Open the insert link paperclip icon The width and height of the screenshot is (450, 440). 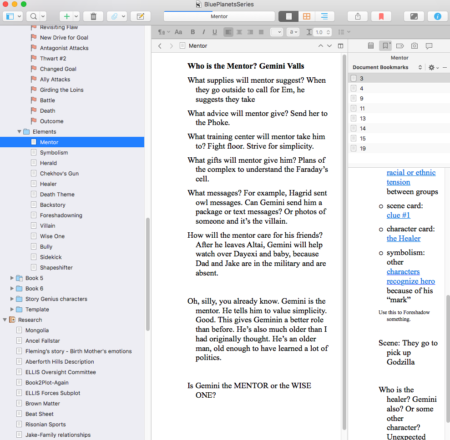click(x=114, y=16)
